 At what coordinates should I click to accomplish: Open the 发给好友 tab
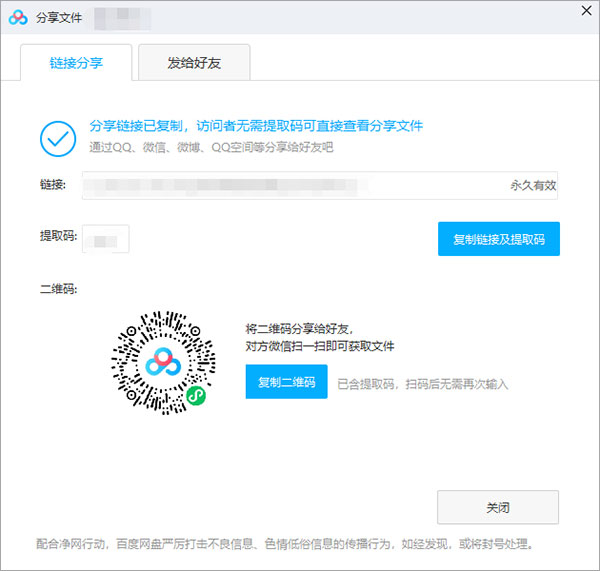[194, 62]
